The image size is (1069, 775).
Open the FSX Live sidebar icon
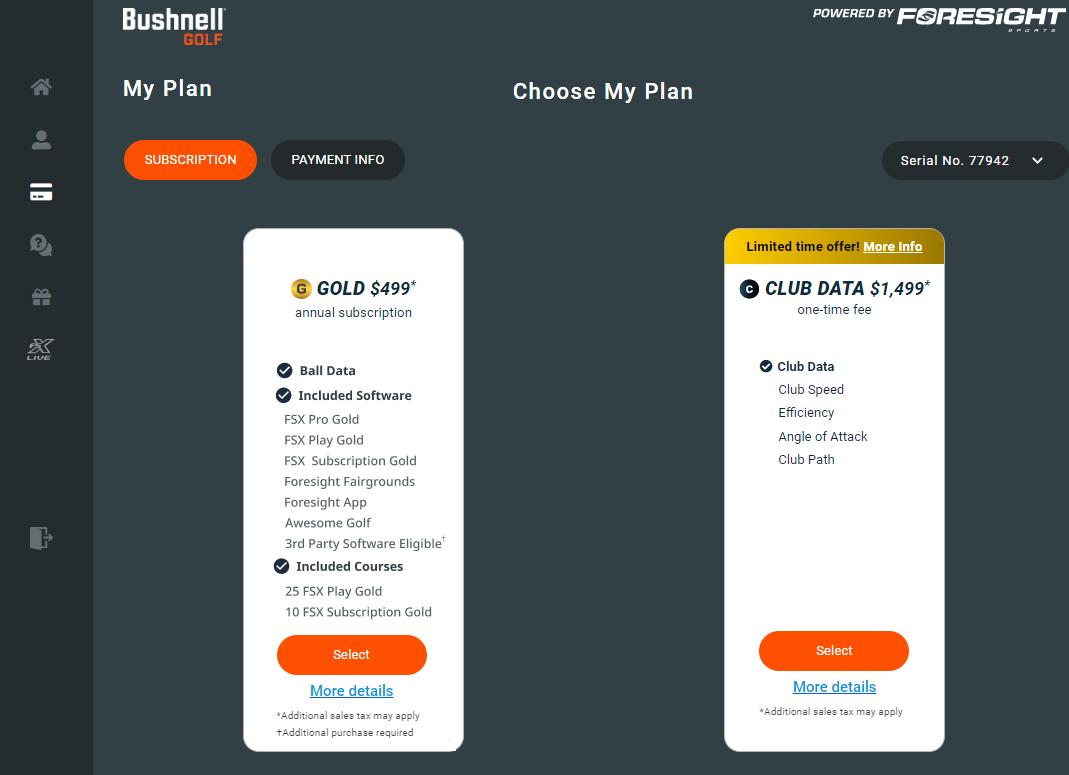tap(40, 349)
